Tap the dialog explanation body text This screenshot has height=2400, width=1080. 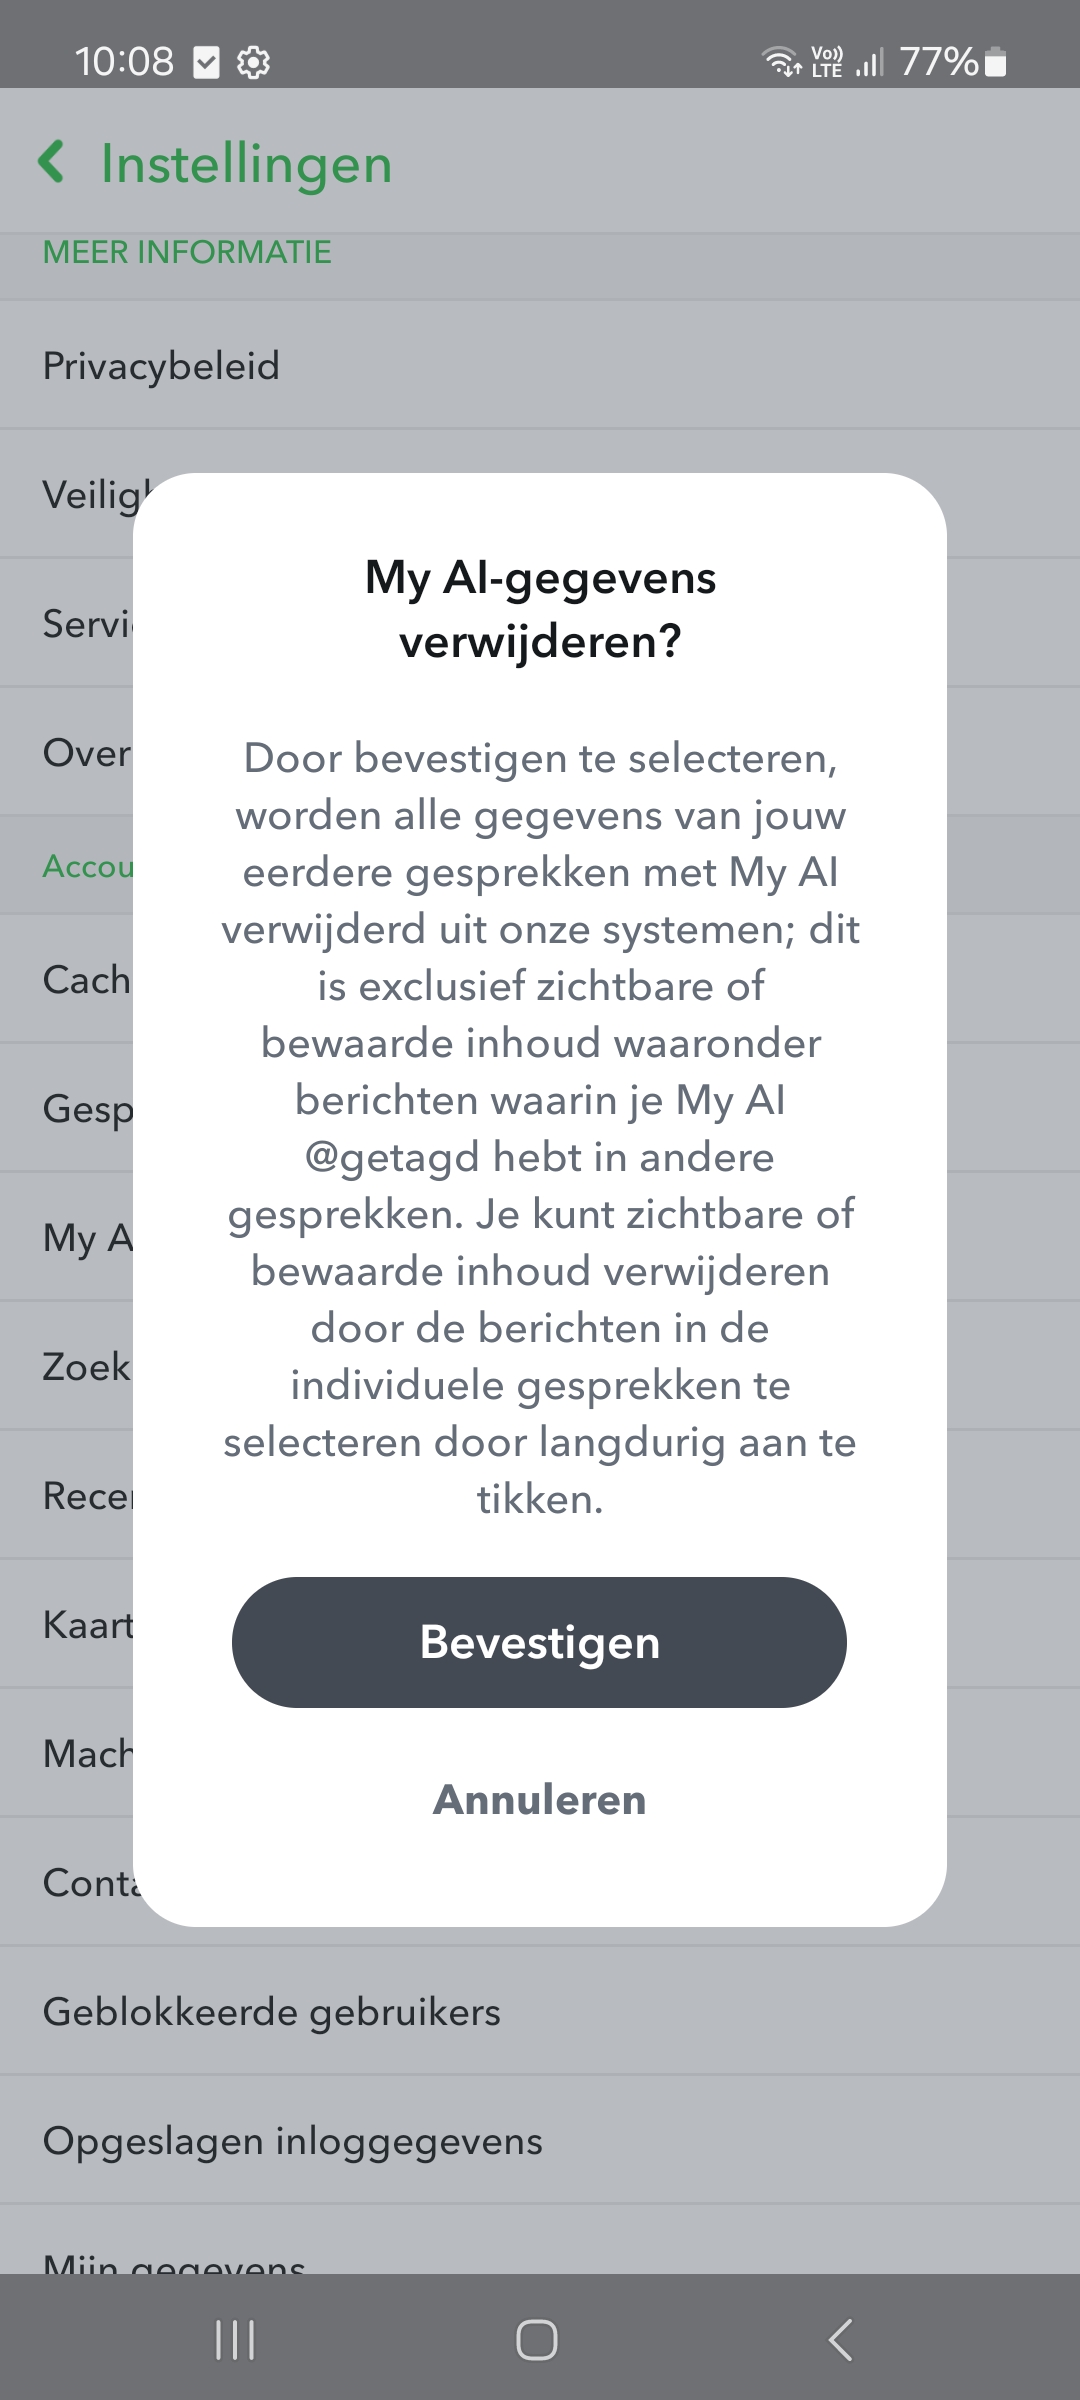[x=540, y=1128]
